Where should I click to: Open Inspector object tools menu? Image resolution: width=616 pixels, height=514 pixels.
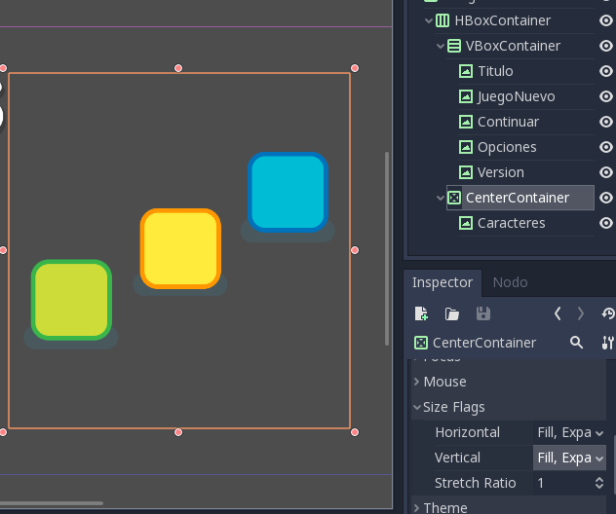pos(607,343)
